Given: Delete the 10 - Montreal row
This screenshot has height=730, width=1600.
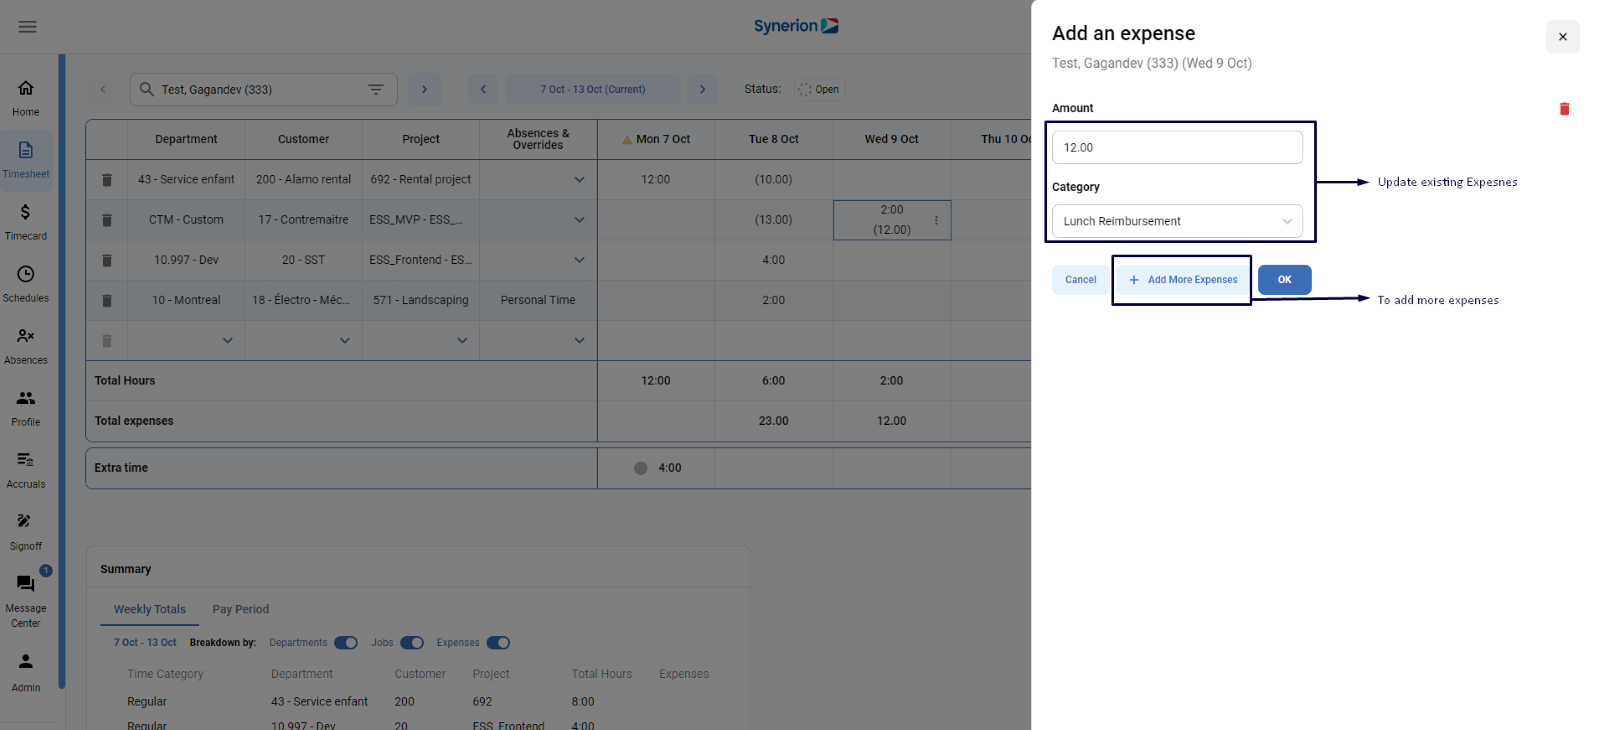Looking at the screenshot, I should 107,300.
